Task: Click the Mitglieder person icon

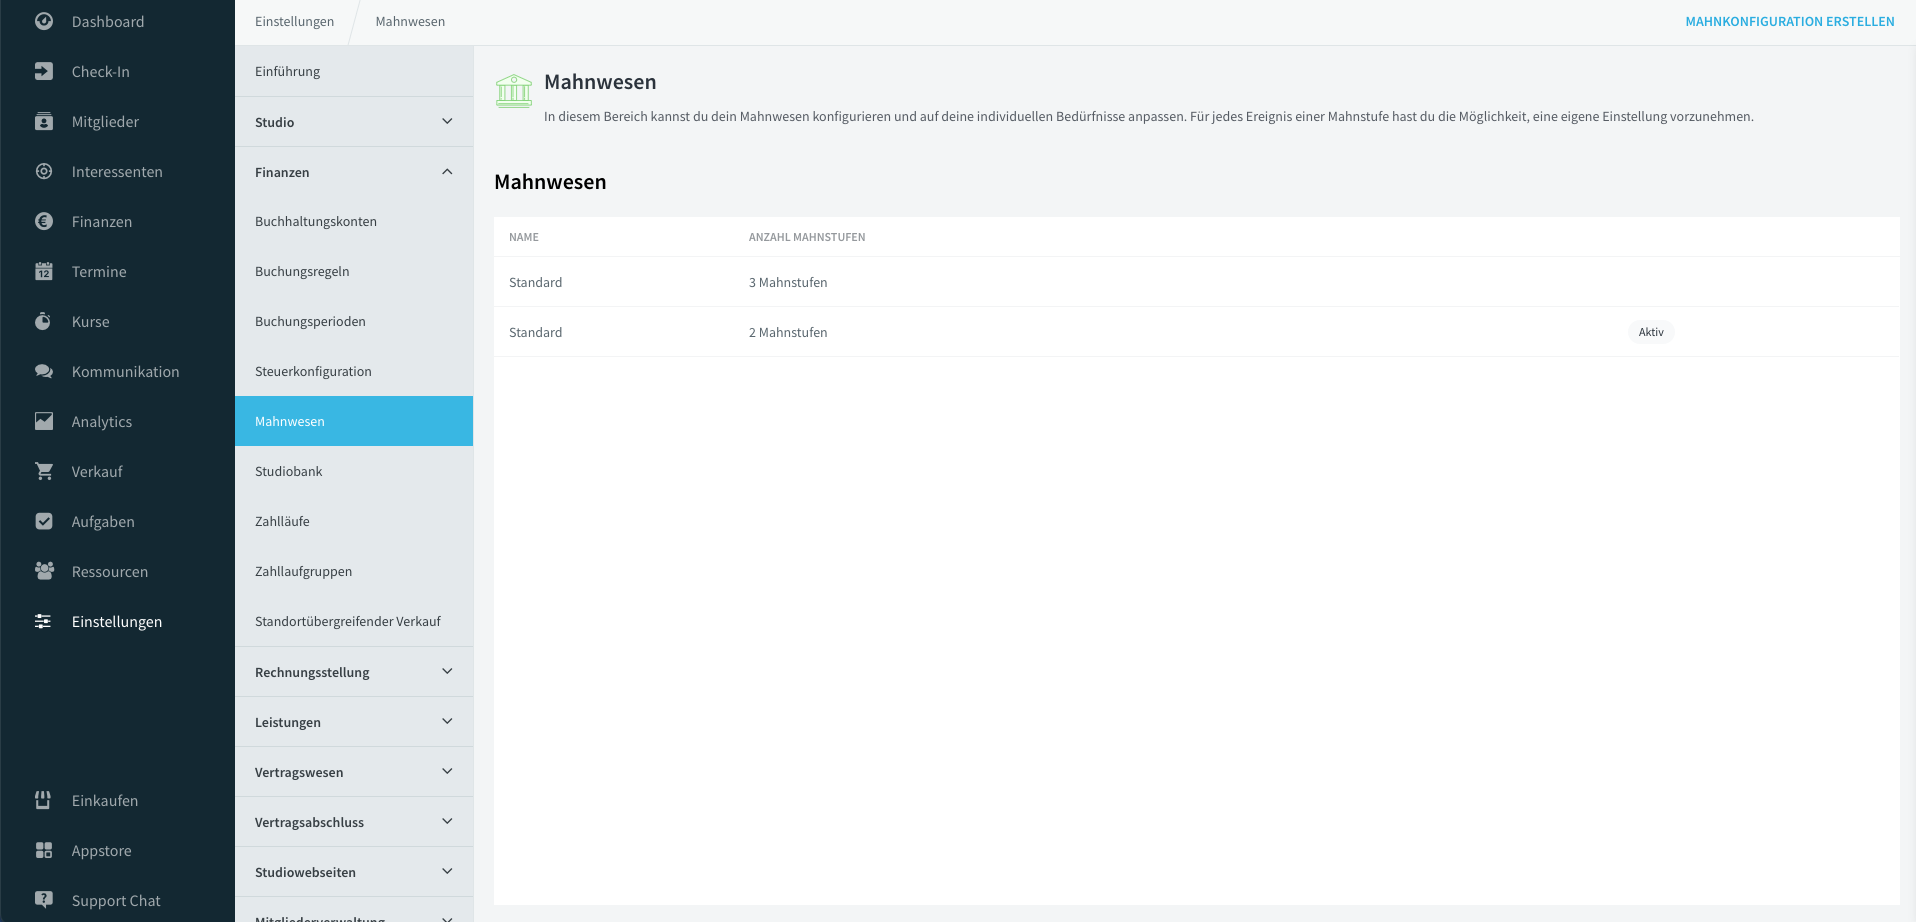Action: click(x=44, y=121)
